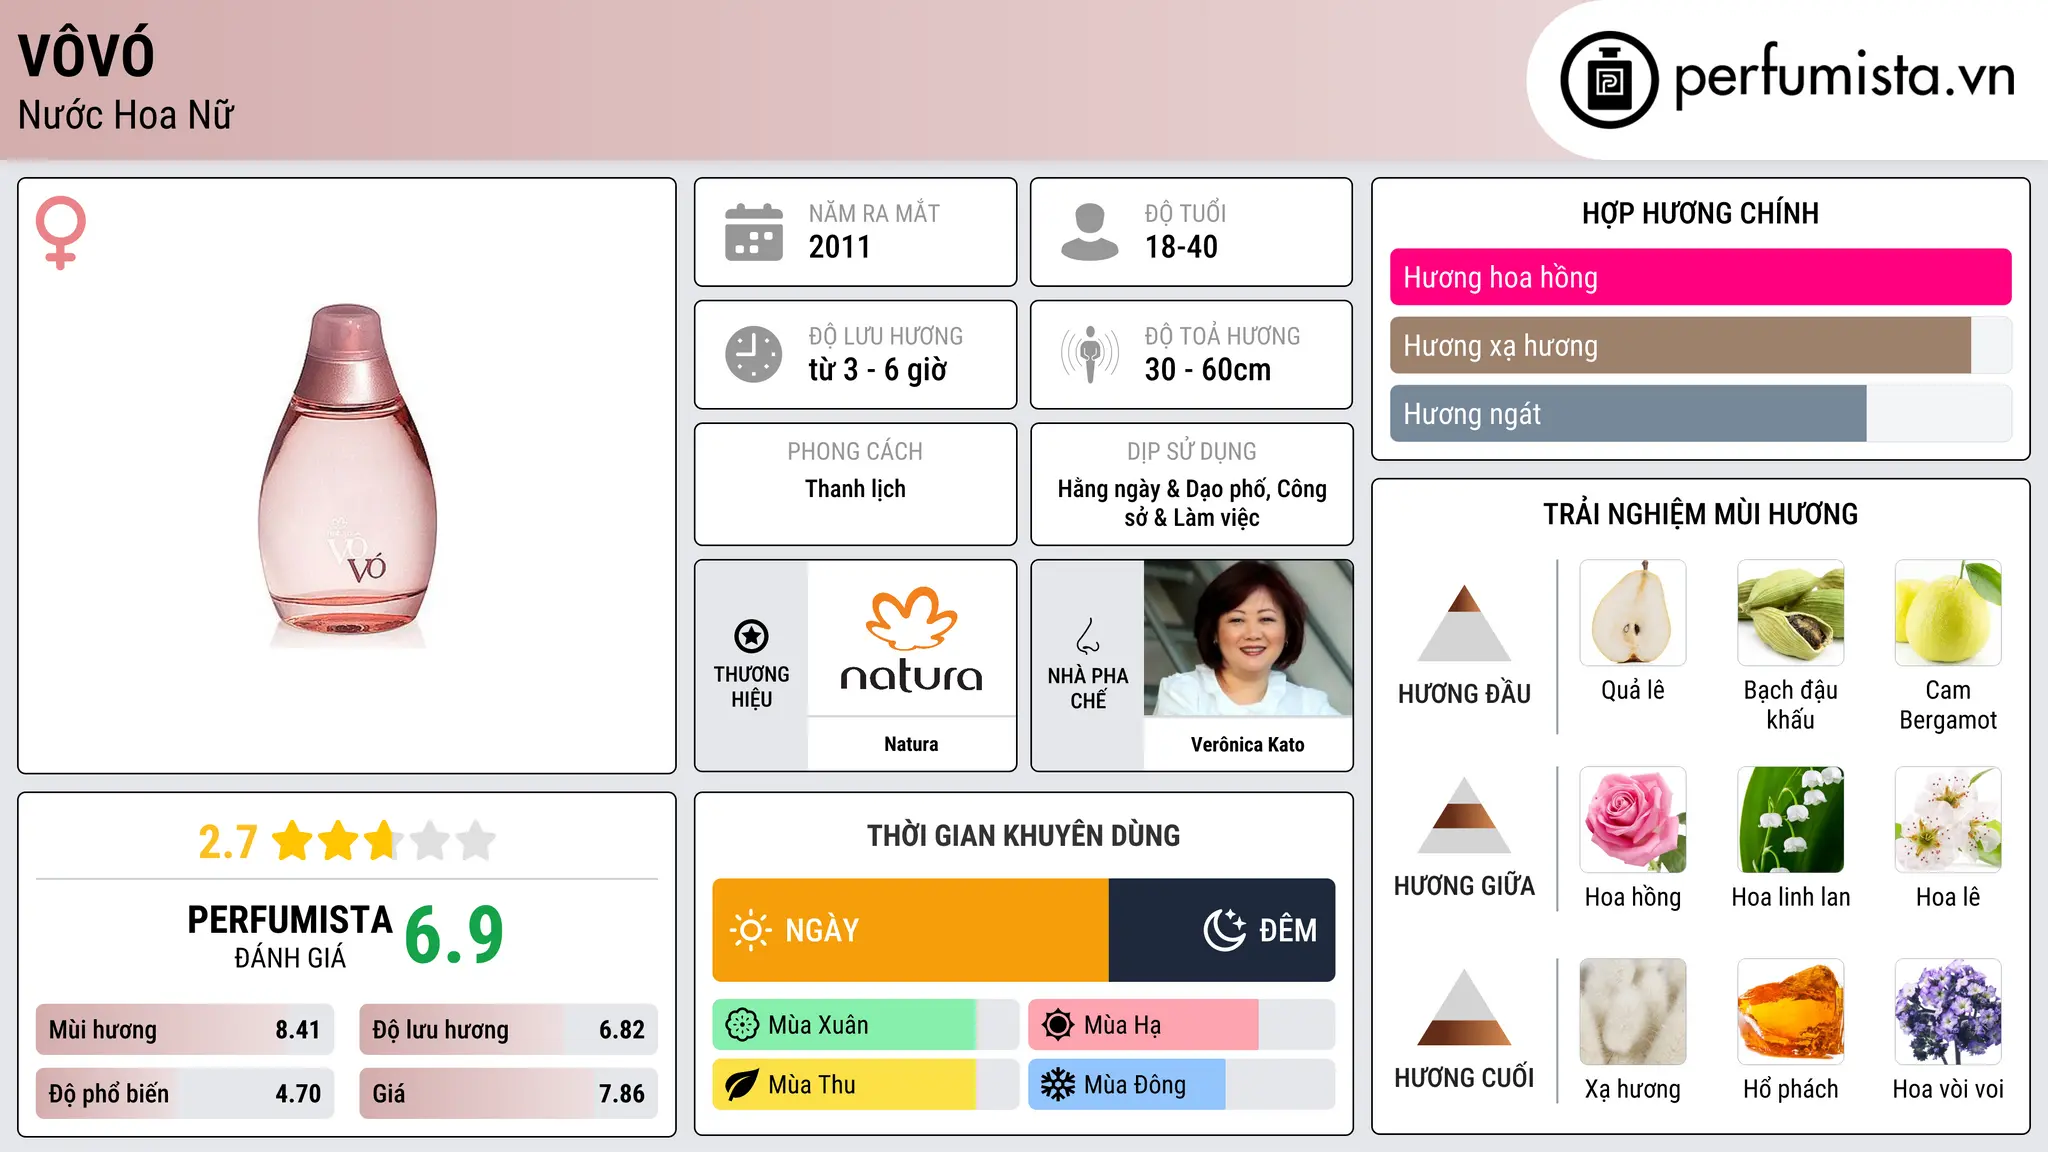Click the Hương cuối pyramid icon
The width and height of the screenshot is (2048, 1152).
pos(1465,1007)
